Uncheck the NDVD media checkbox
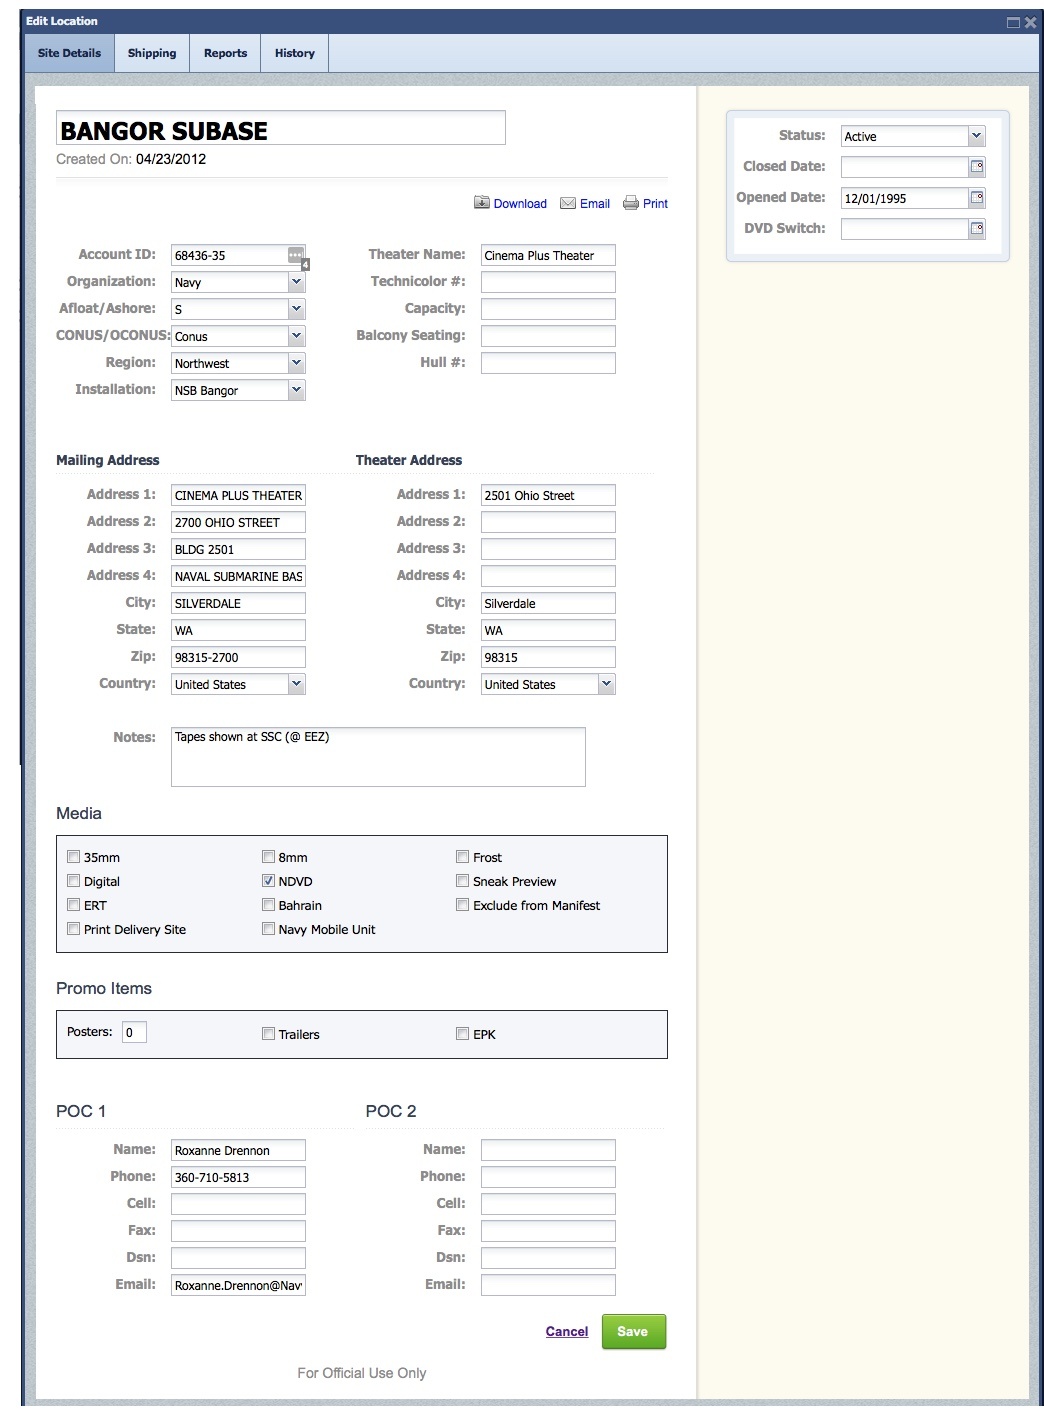The height and width of the screenshot is (1412, 1044). click(268, 881)
